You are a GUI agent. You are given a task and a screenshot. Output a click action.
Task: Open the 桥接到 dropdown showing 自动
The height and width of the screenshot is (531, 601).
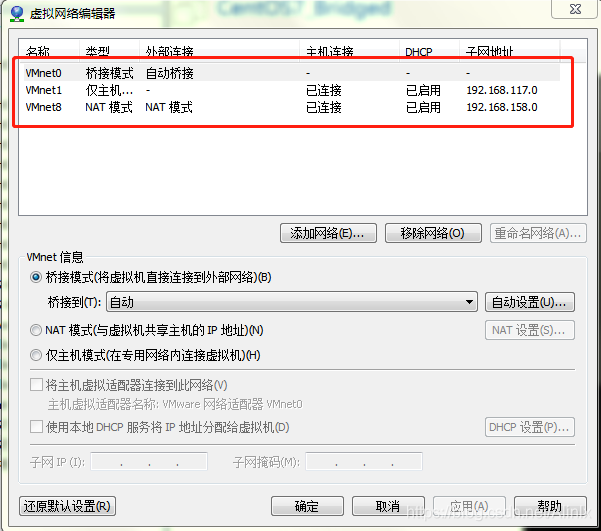(292, 302)
